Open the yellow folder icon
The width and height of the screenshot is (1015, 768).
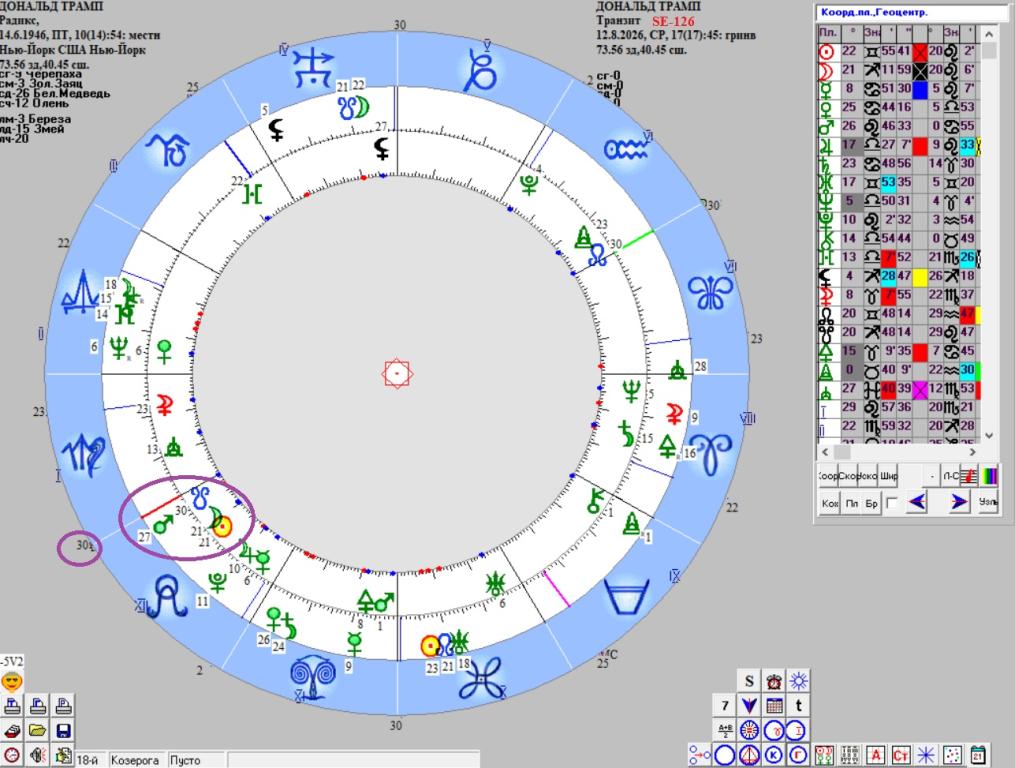pyautogui.click(x=38, y=730)
